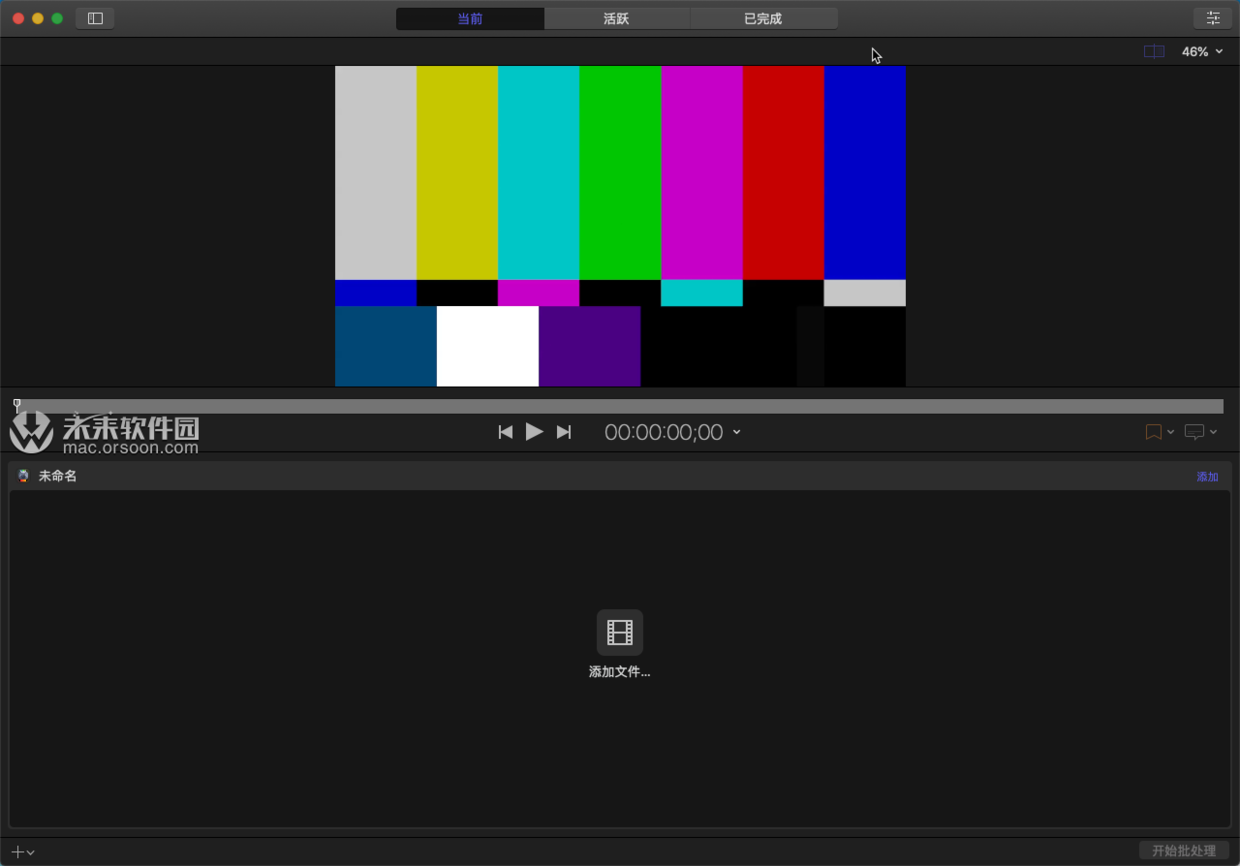Click the marker bookmark icon
Screen dimensions: 1240x866
tap(1153, 432)
